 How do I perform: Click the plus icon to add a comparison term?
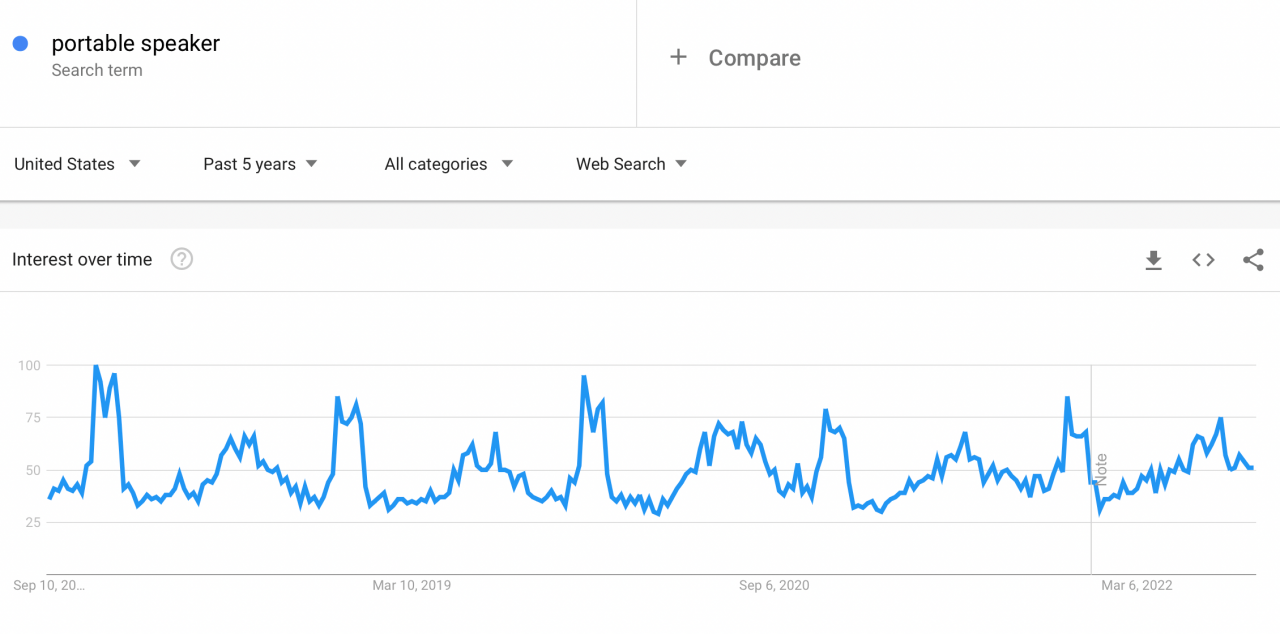(678, 57)
